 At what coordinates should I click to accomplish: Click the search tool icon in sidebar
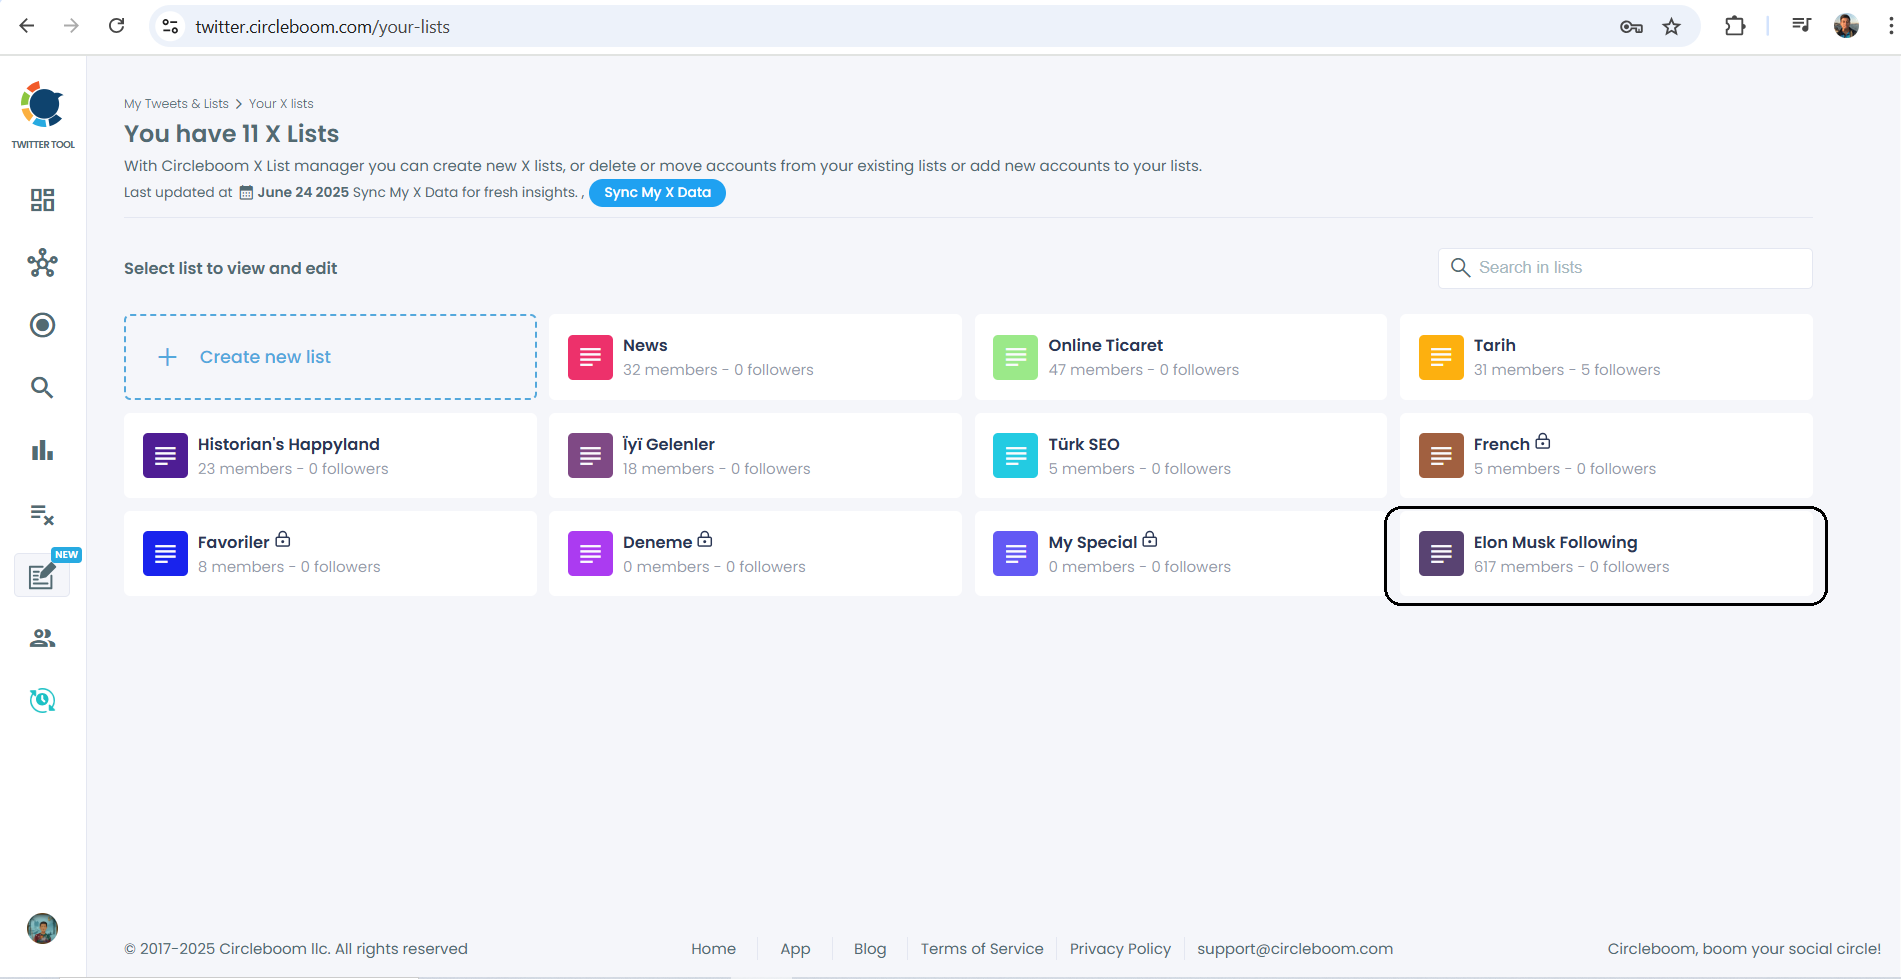42,388
